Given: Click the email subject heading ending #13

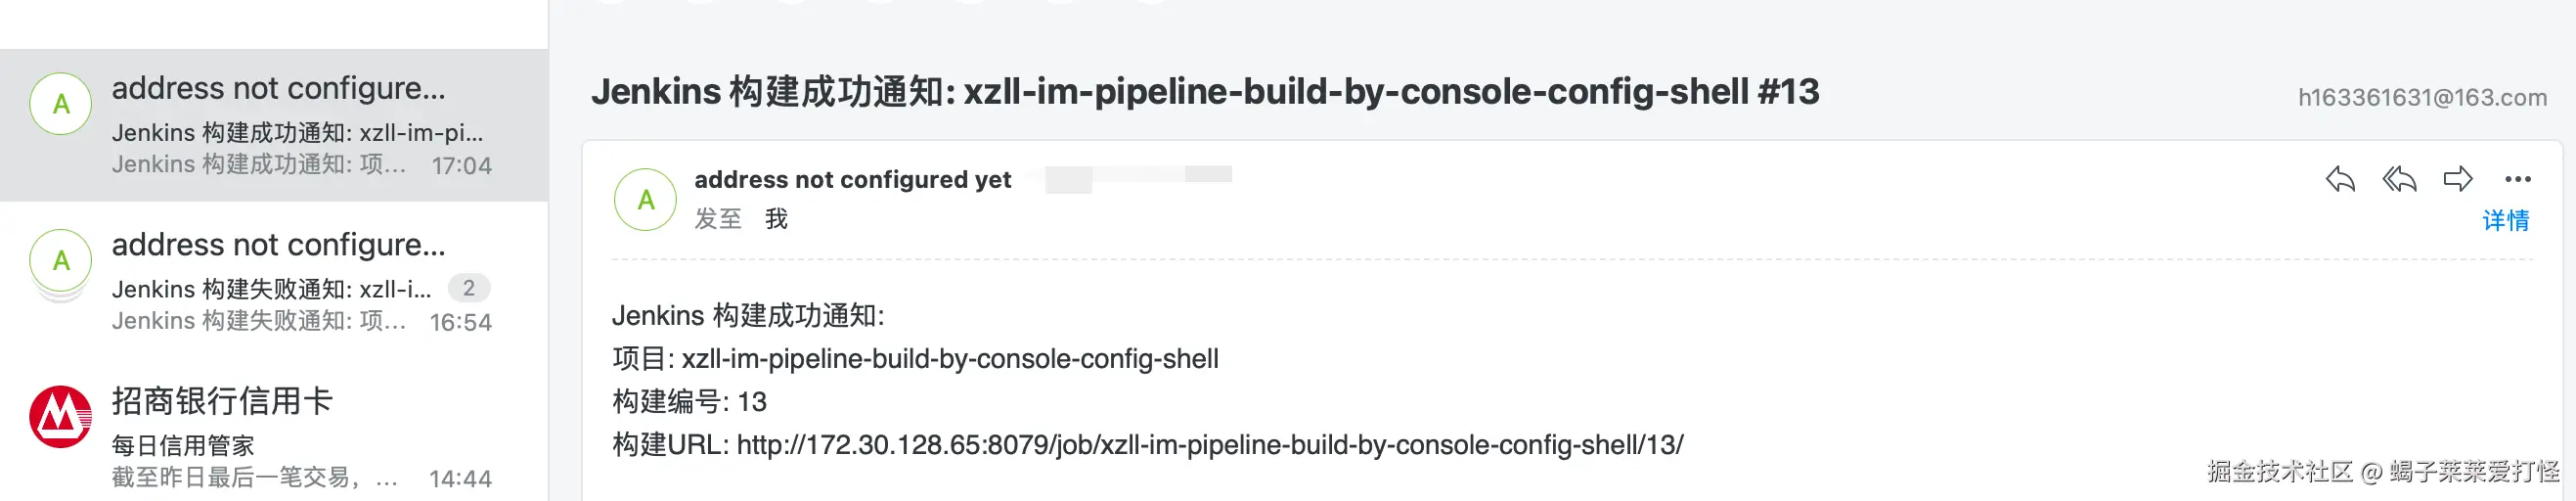Looking at the screenshot, I should tap(1204, 92).
